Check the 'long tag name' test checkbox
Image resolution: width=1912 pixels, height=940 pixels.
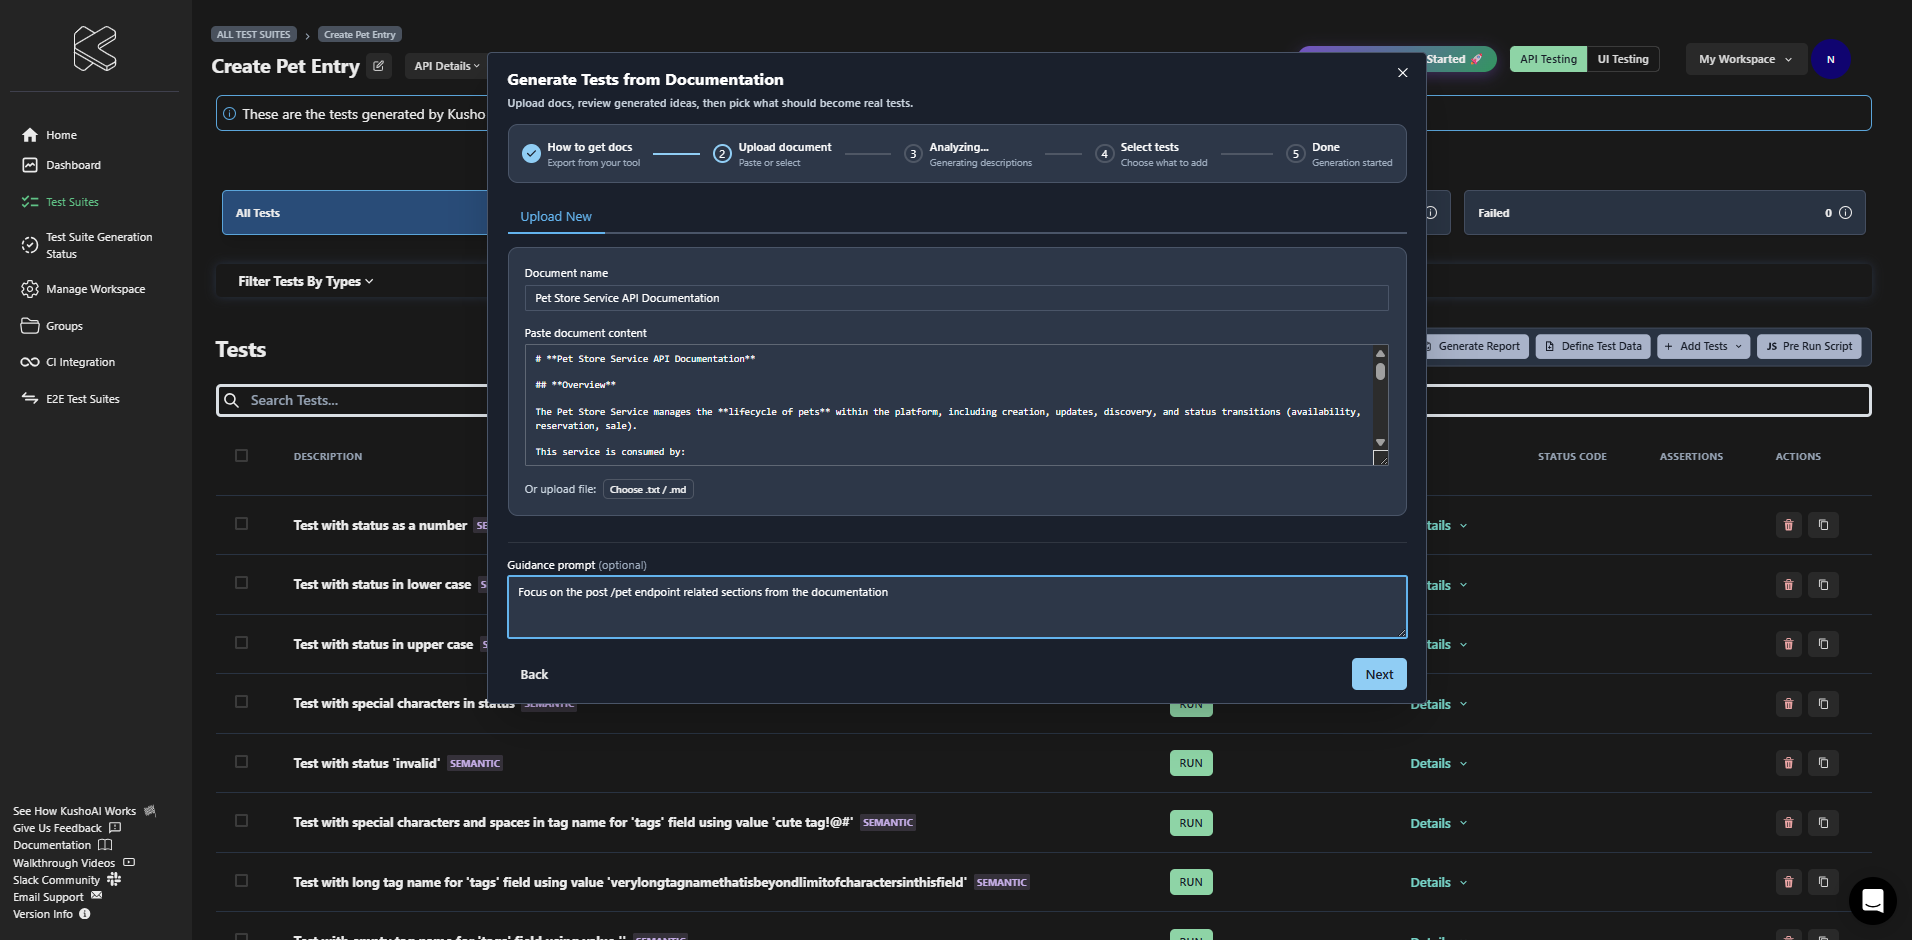pos(241,881)
